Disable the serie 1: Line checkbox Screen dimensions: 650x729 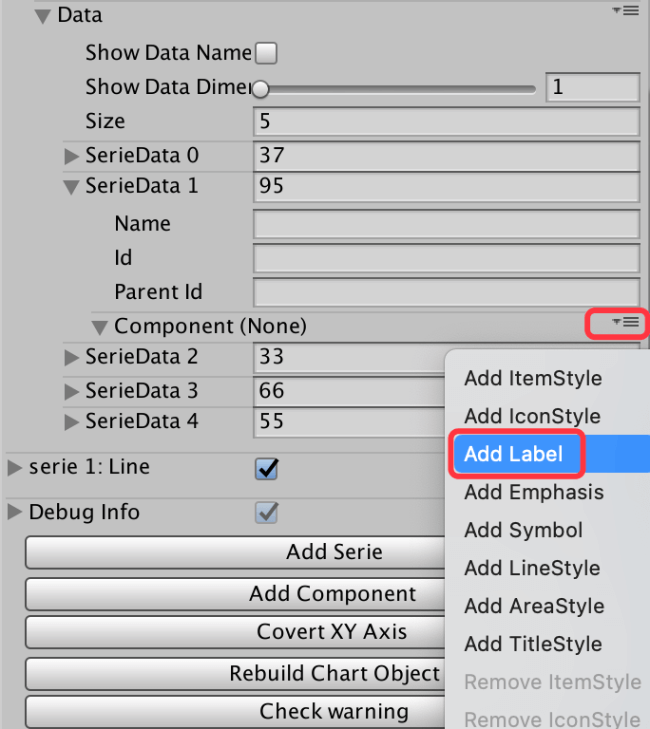click(x=267, y=468)
